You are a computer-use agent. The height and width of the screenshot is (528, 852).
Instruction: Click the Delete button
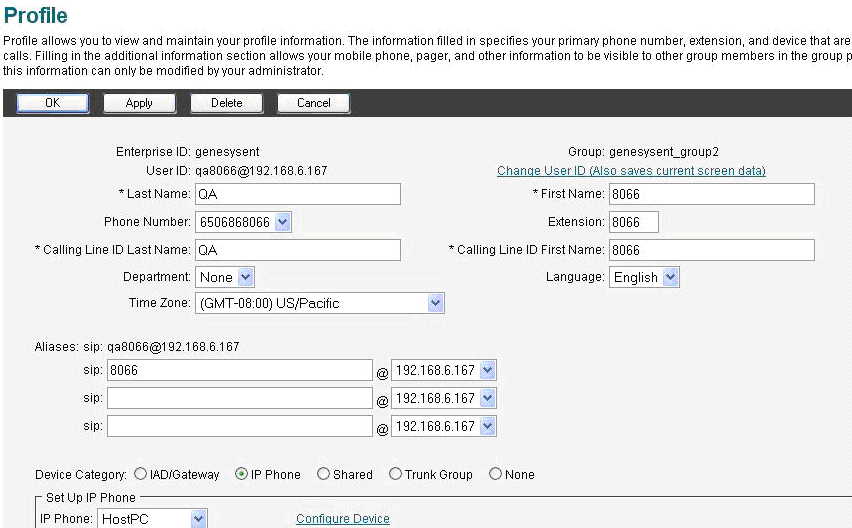(x=226, y=103)
